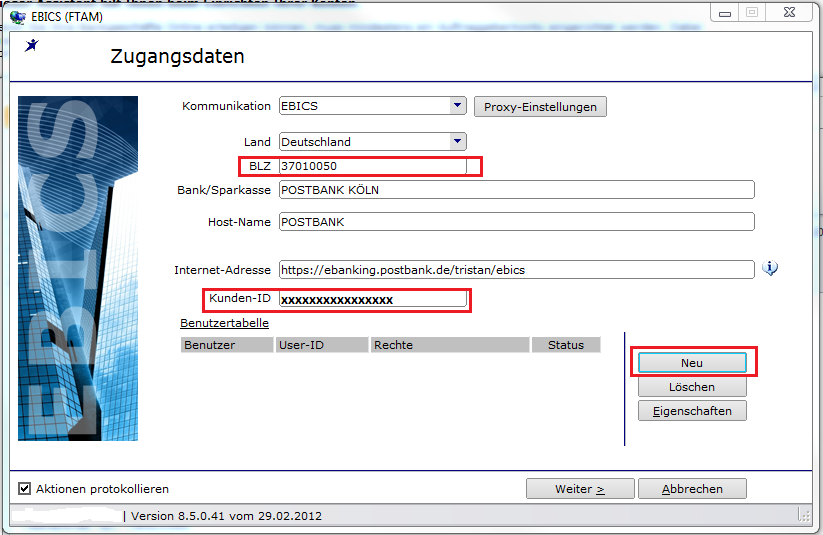Click the EBICS globe icon in title bar
The width and height of the screenshot is (823, 535).
18,17
